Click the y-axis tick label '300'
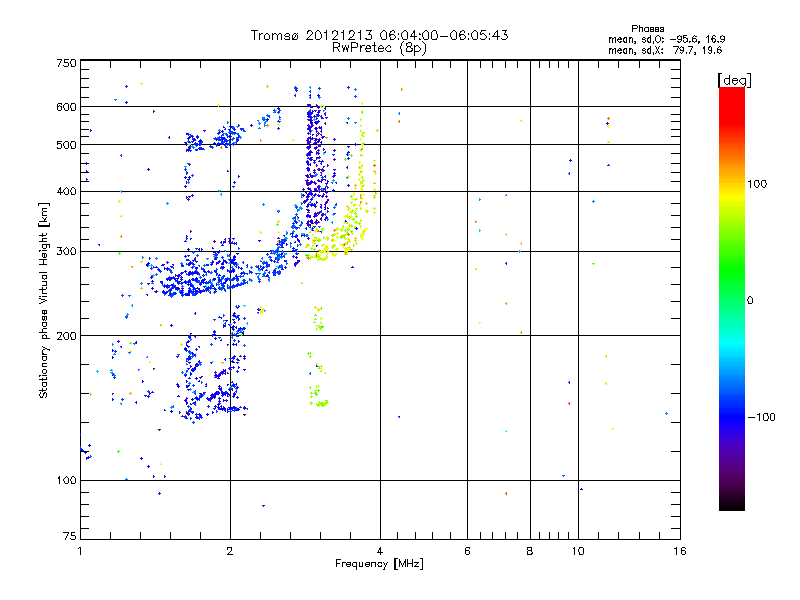Screen dimensions: 800x600 click(67, 252)
